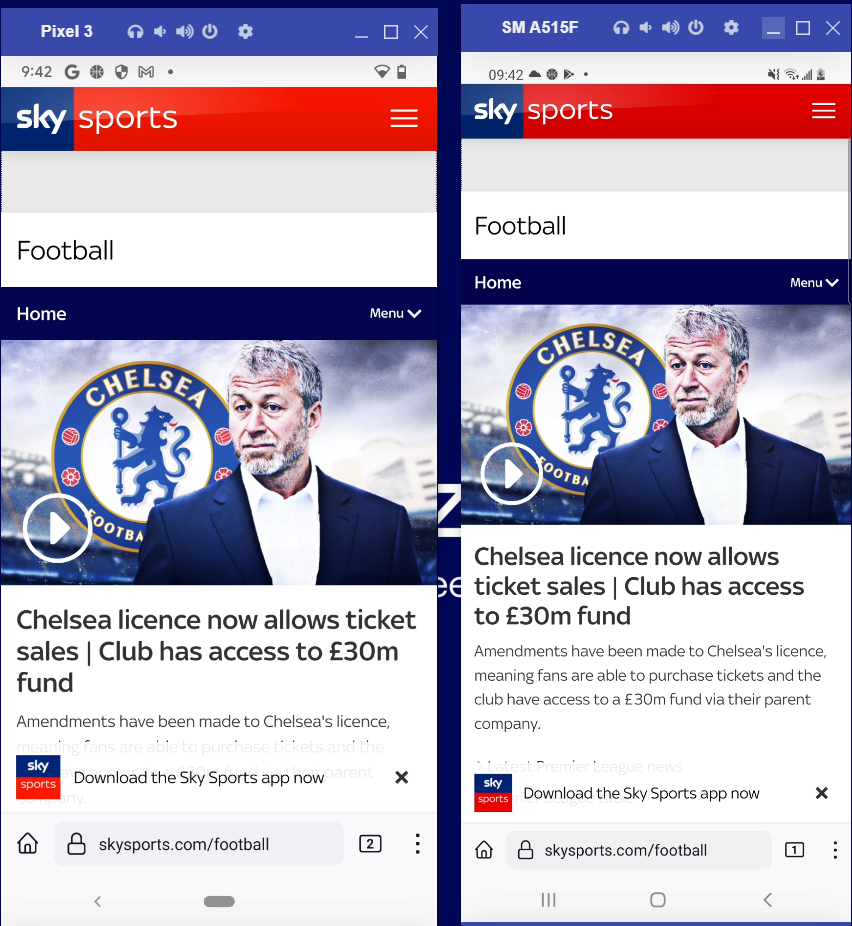Image resolution: width=852 pixels, height=926 pixels.
Task: Open tab switcher showing 1 tab on SM A515F
Action: [794, 850]
